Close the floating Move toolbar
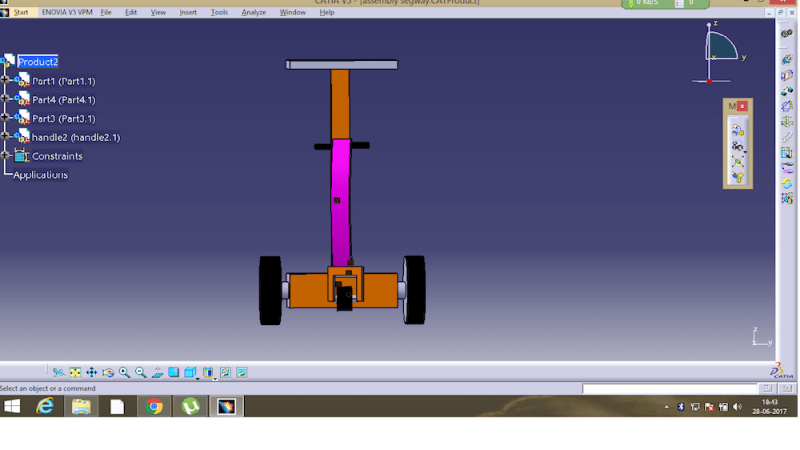This screenshot has width=800, height=450. click(x=742, y=106)
